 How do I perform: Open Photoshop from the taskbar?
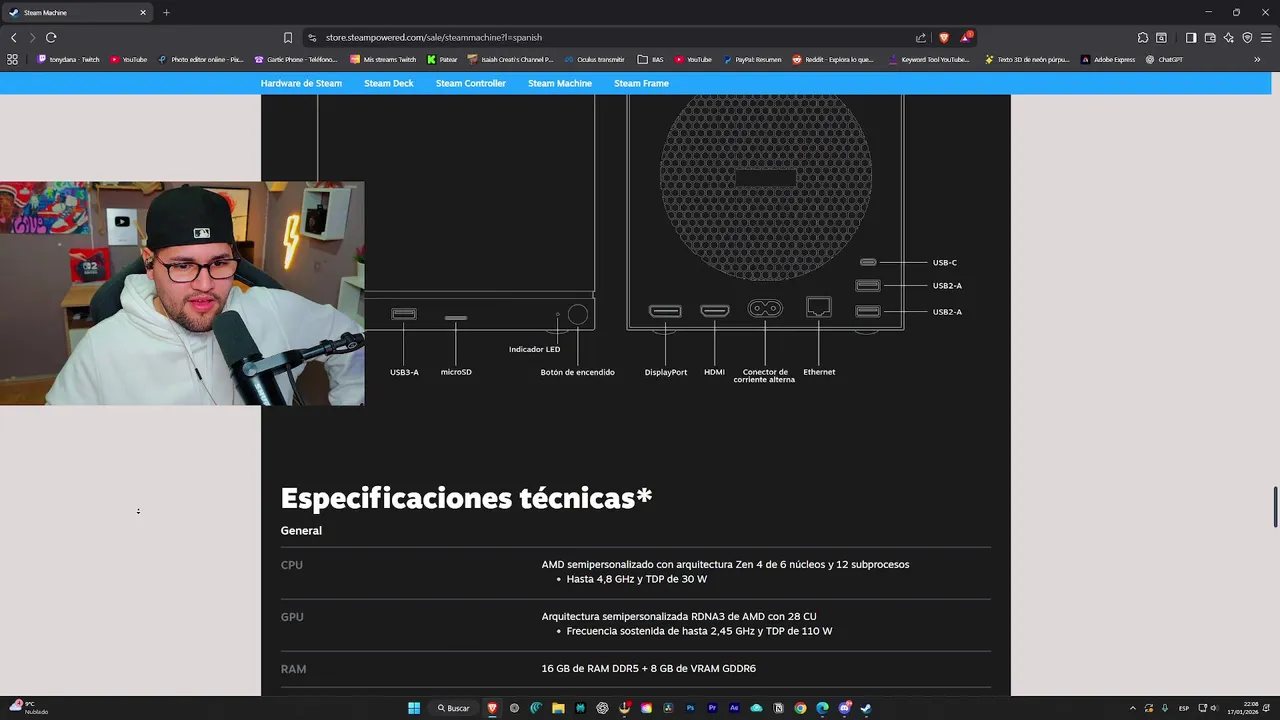(690, 708)
